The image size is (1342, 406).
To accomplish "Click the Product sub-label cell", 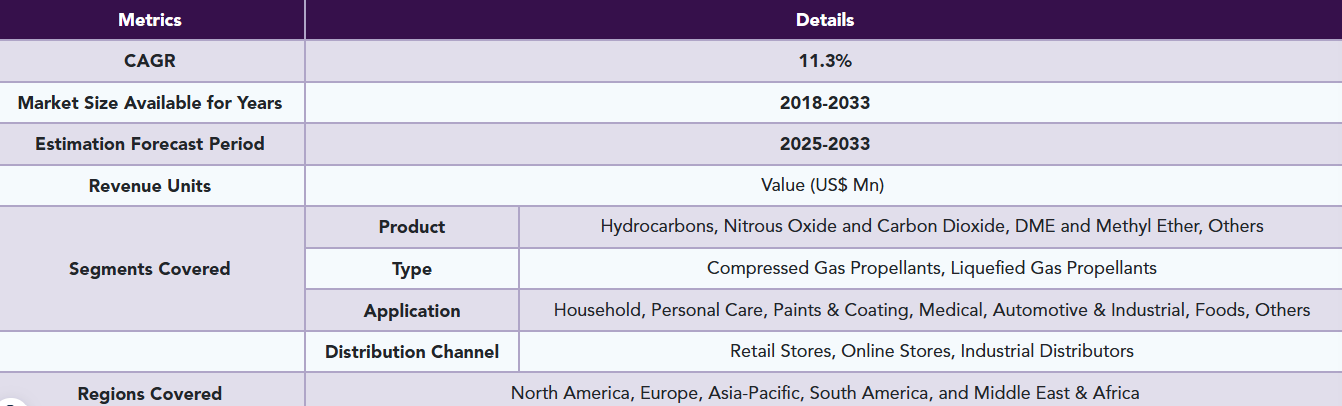I will 412,227.
